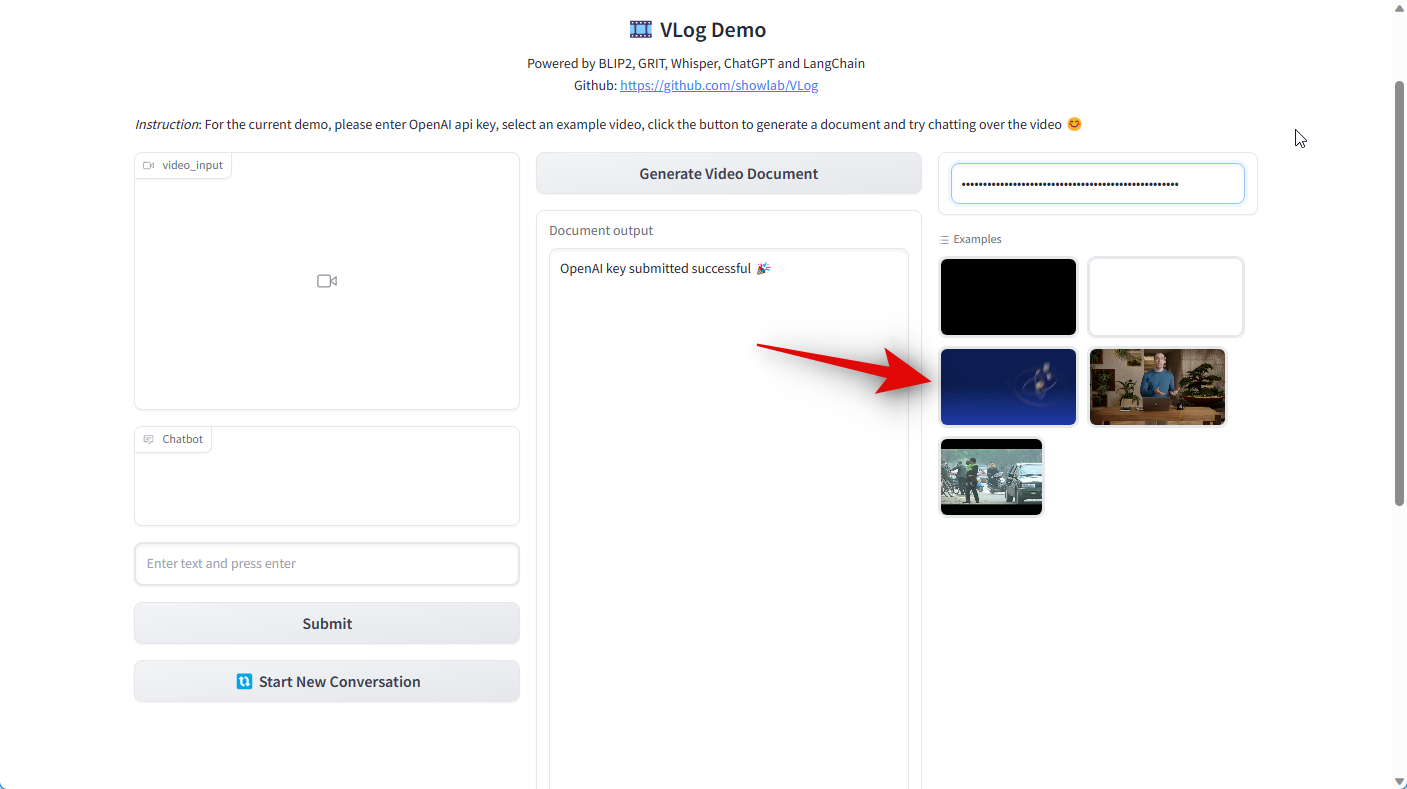
Task: Select the blank white example thumbnail
Action: pos(1166,297)
